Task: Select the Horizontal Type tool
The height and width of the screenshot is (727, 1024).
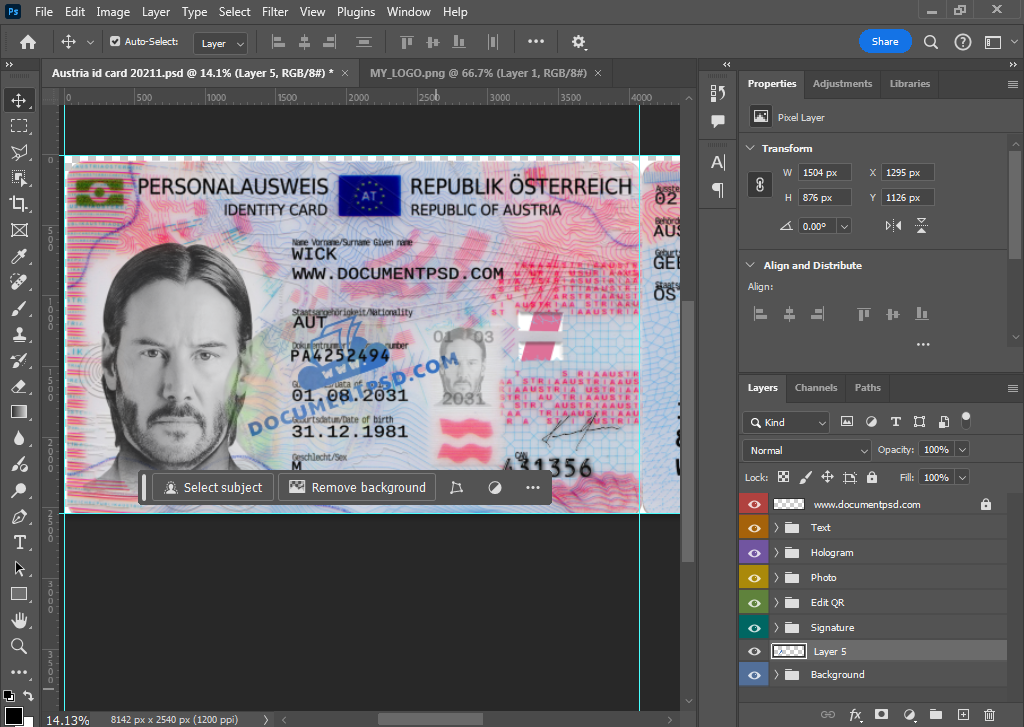Action: point(19,542)
